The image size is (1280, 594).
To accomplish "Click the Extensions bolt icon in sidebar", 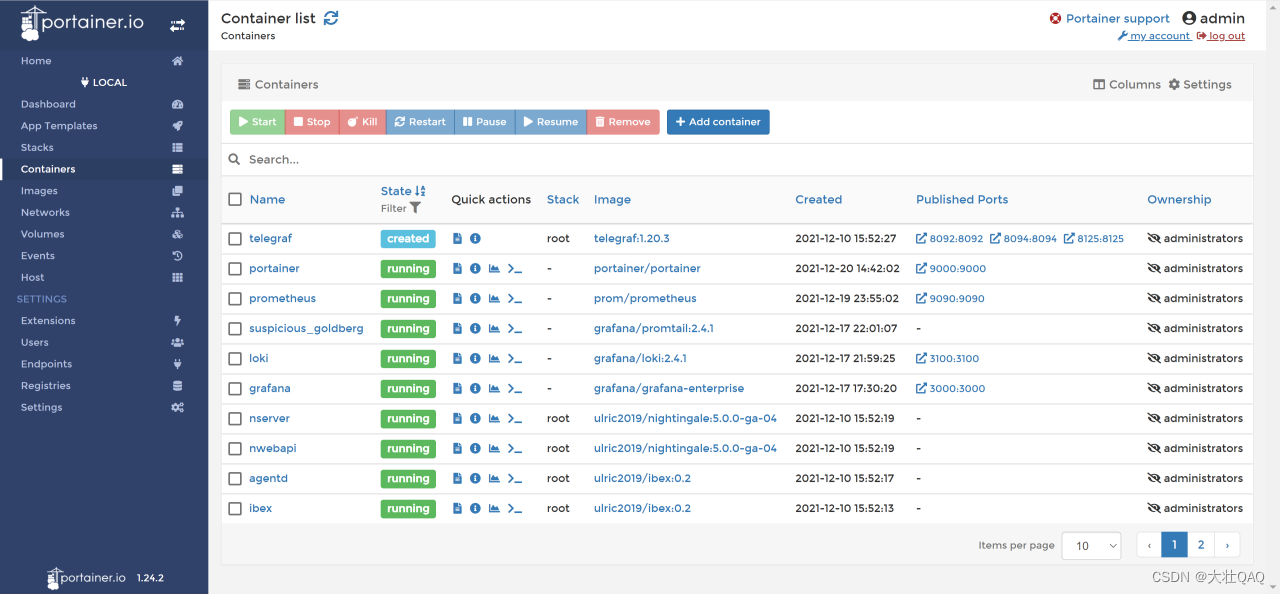I will [x=177, y=321].
